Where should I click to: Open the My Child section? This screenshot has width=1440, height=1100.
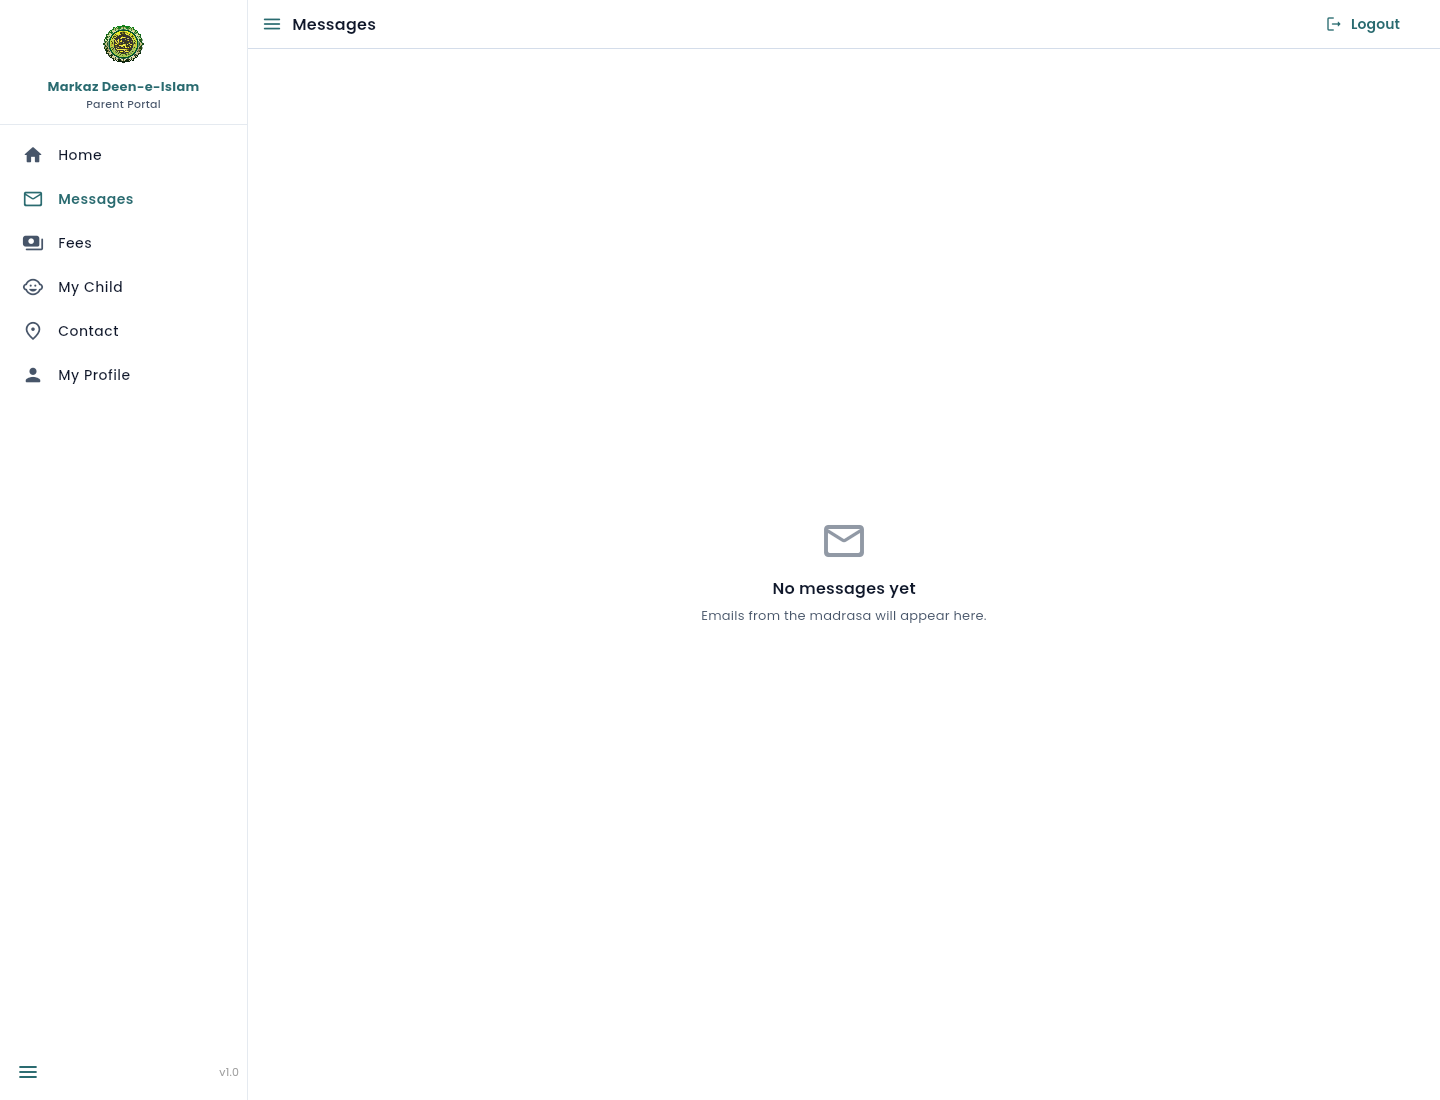pyautogui.click(x=124, y=287)
